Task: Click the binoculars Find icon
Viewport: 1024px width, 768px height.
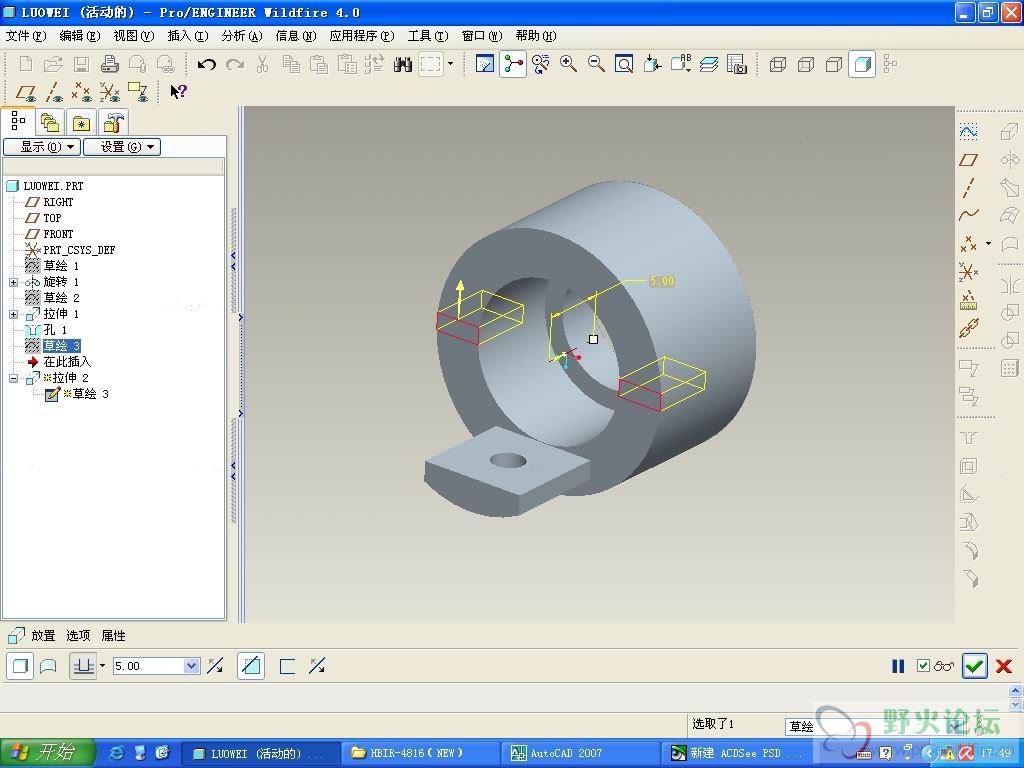Action: click(x=402, y=64)
